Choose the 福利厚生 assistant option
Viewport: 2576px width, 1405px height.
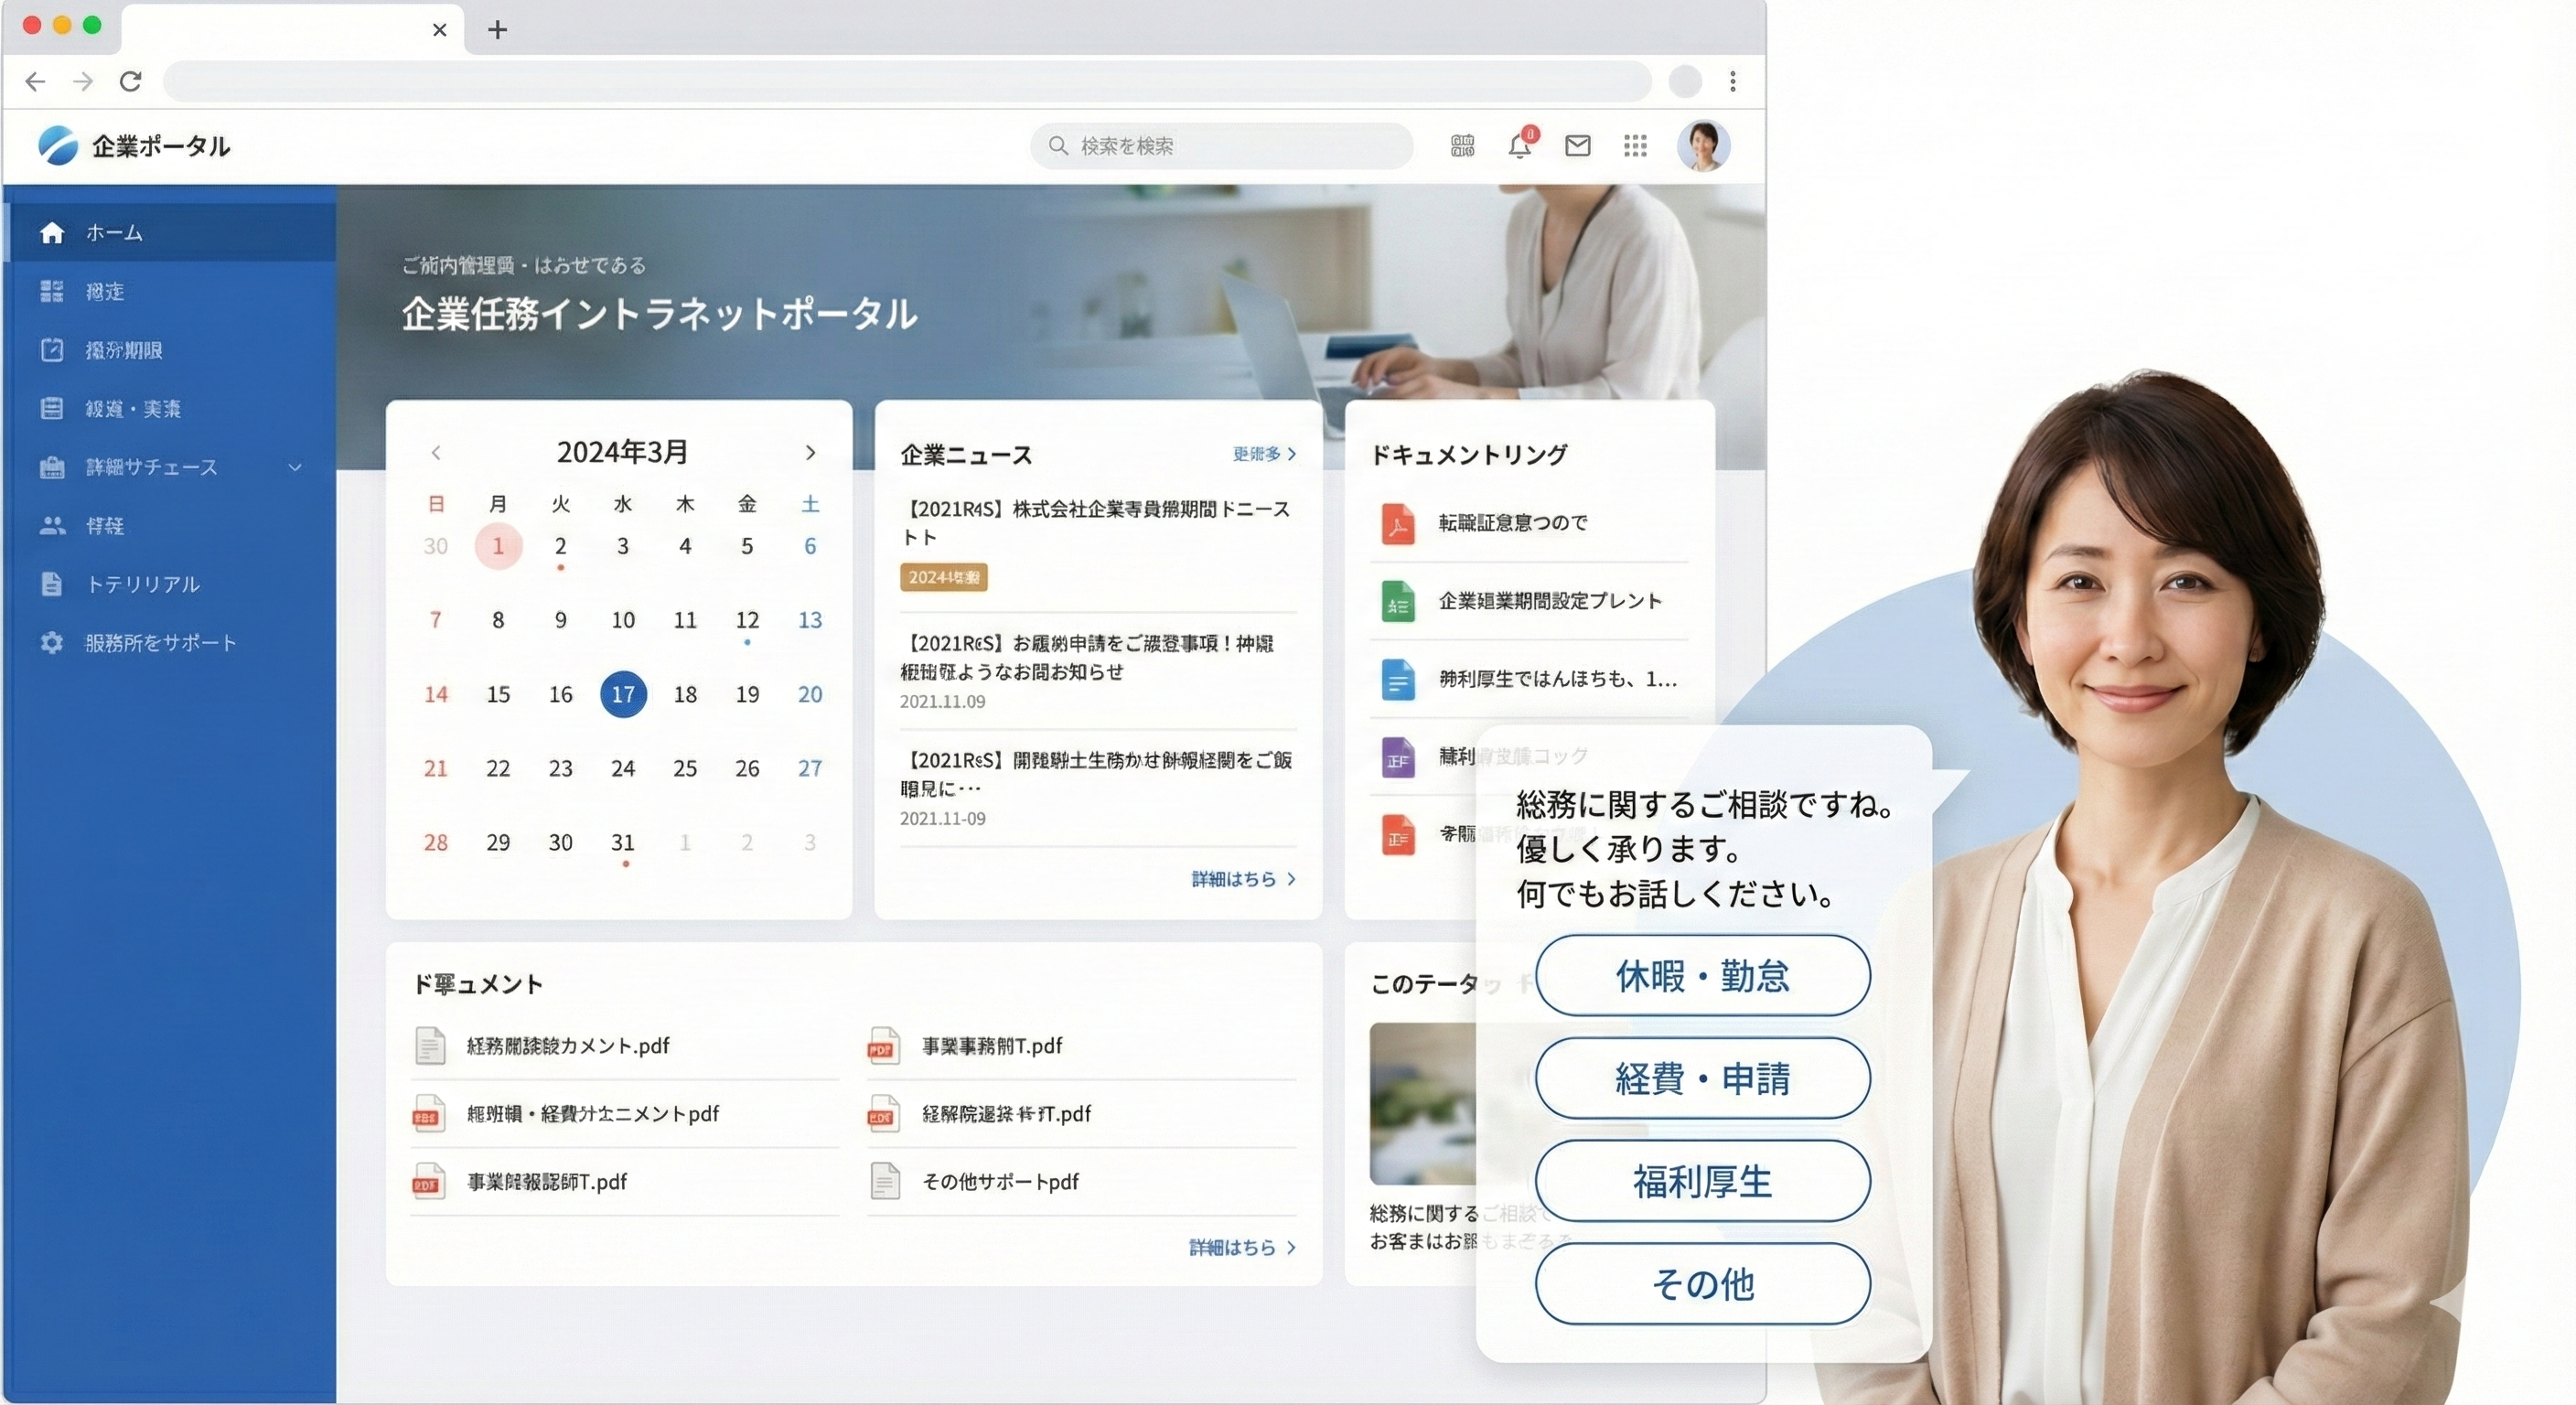pyautogui.click(x=1702, y=1181)
